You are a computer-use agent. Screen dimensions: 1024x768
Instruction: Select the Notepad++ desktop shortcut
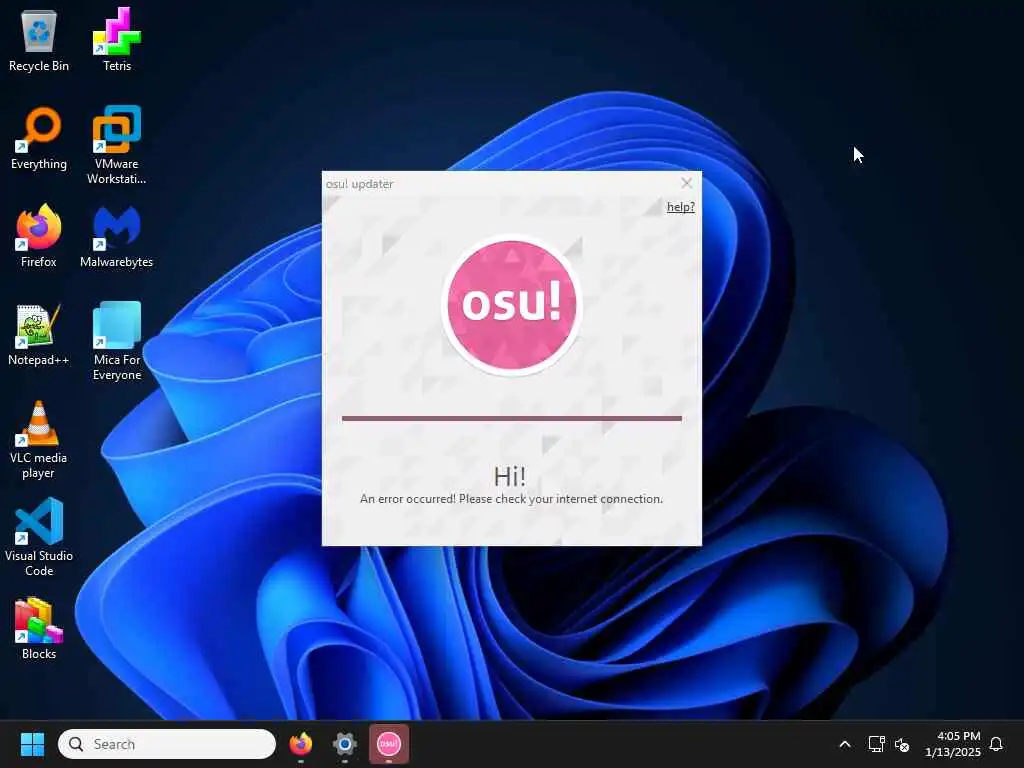pos(39,334)
